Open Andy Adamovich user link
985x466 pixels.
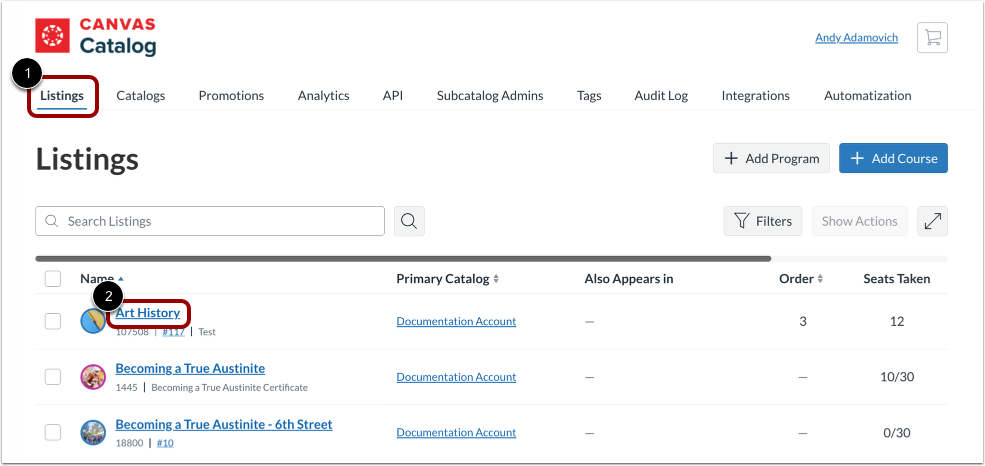click(x=856, y=38)
